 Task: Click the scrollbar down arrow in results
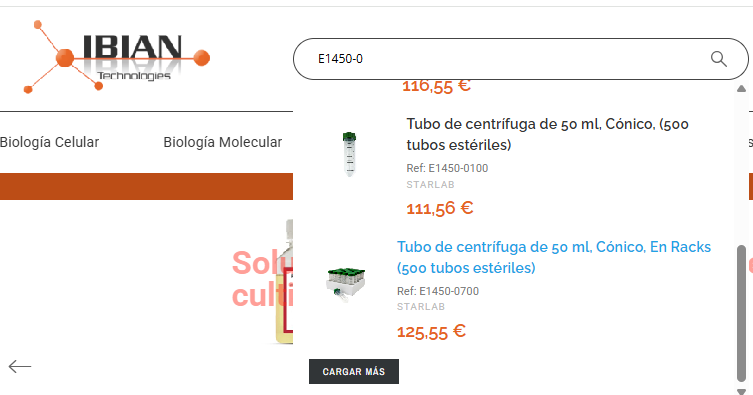pos(741,391)
